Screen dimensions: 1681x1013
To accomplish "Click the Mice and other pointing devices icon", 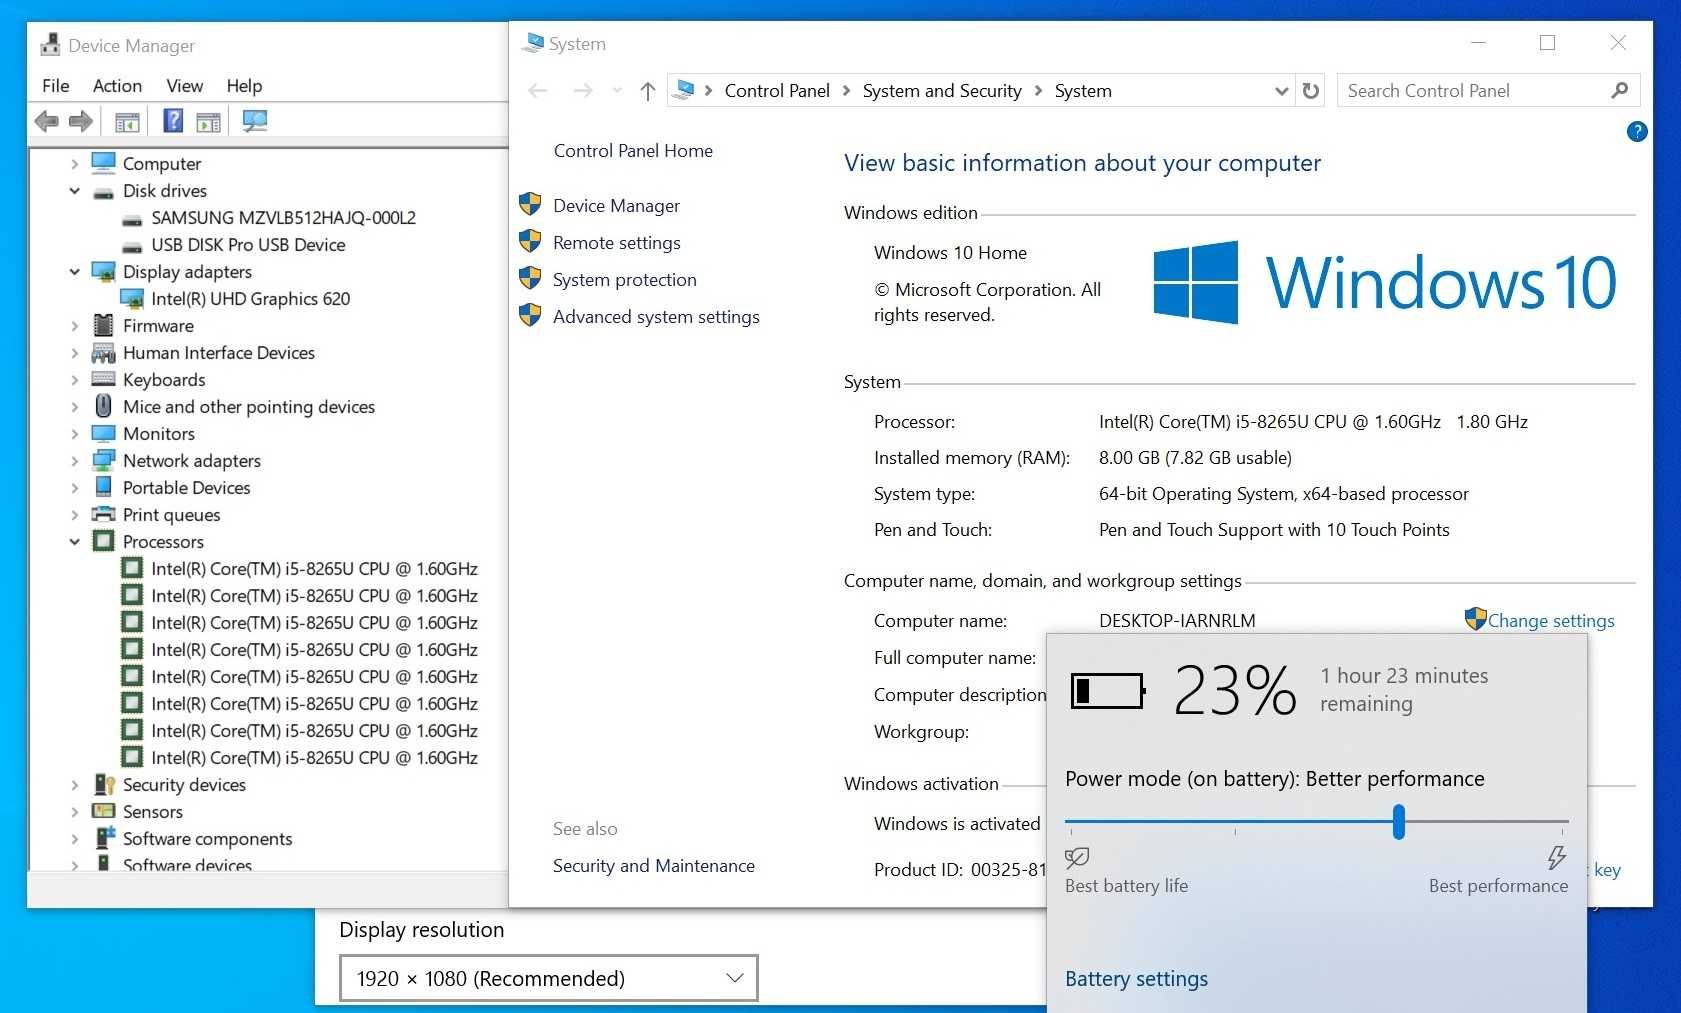I will (103, 406).
